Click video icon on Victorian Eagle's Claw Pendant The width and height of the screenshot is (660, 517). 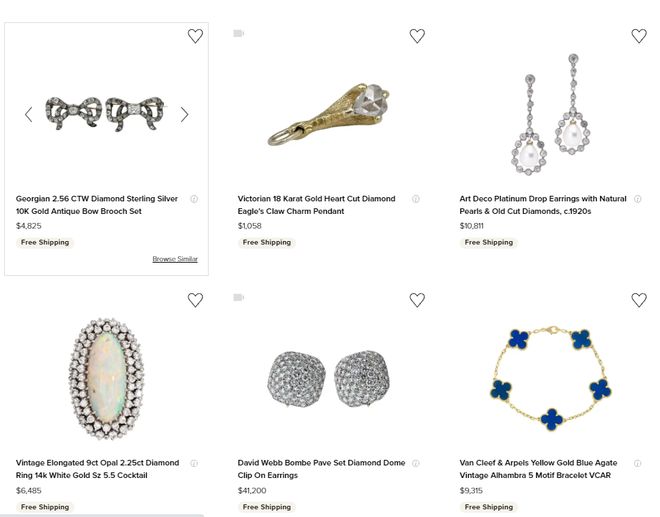tap(239, 34)
